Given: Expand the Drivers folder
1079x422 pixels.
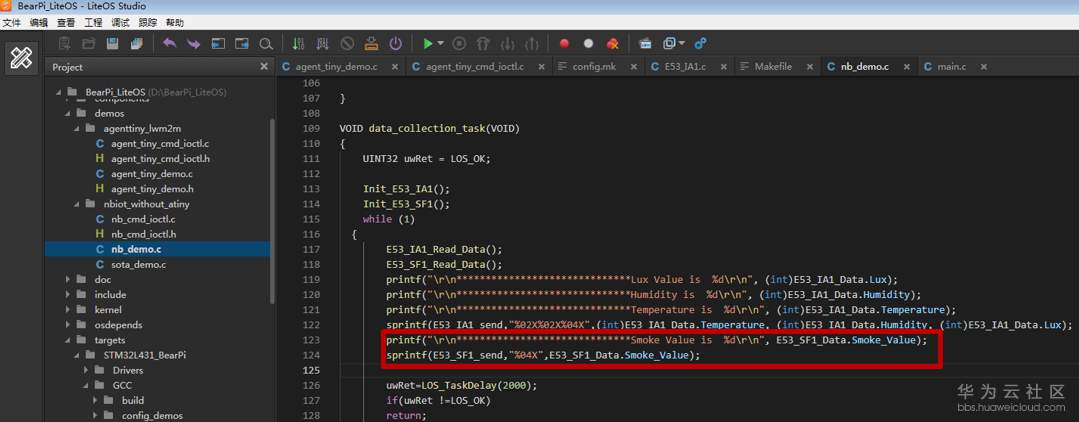Looking at the screenshot, I should (86, 370).
